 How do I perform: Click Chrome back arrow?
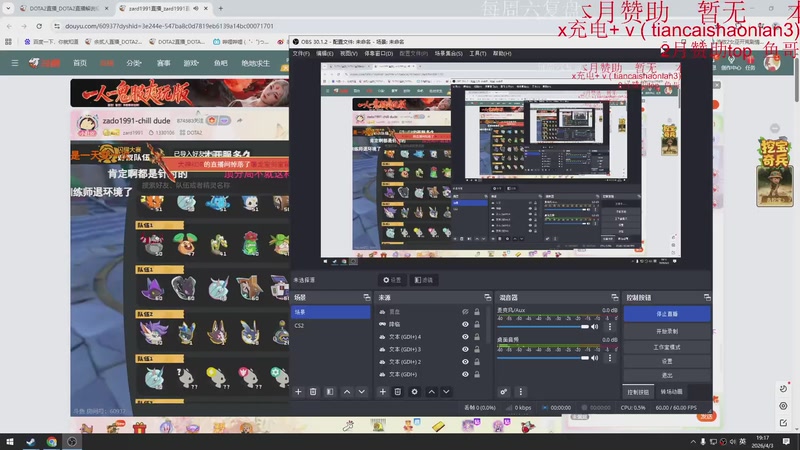(10, 26)
